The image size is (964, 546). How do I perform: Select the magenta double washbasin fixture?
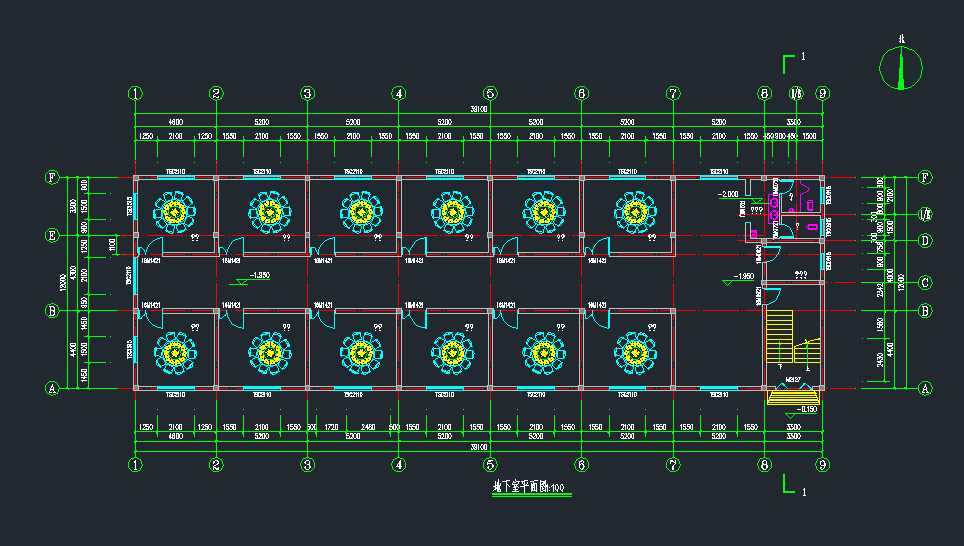tap(774, 208)
